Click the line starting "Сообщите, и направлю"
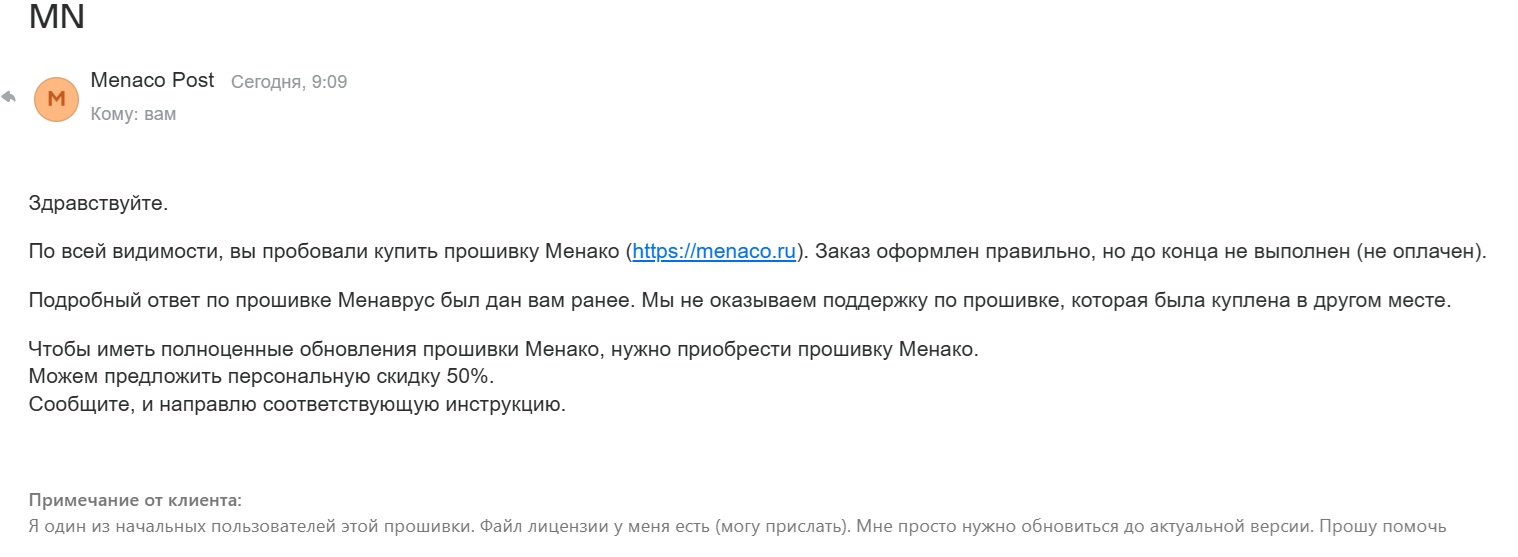Screen dimensions: 1518x557 [297, 405]
